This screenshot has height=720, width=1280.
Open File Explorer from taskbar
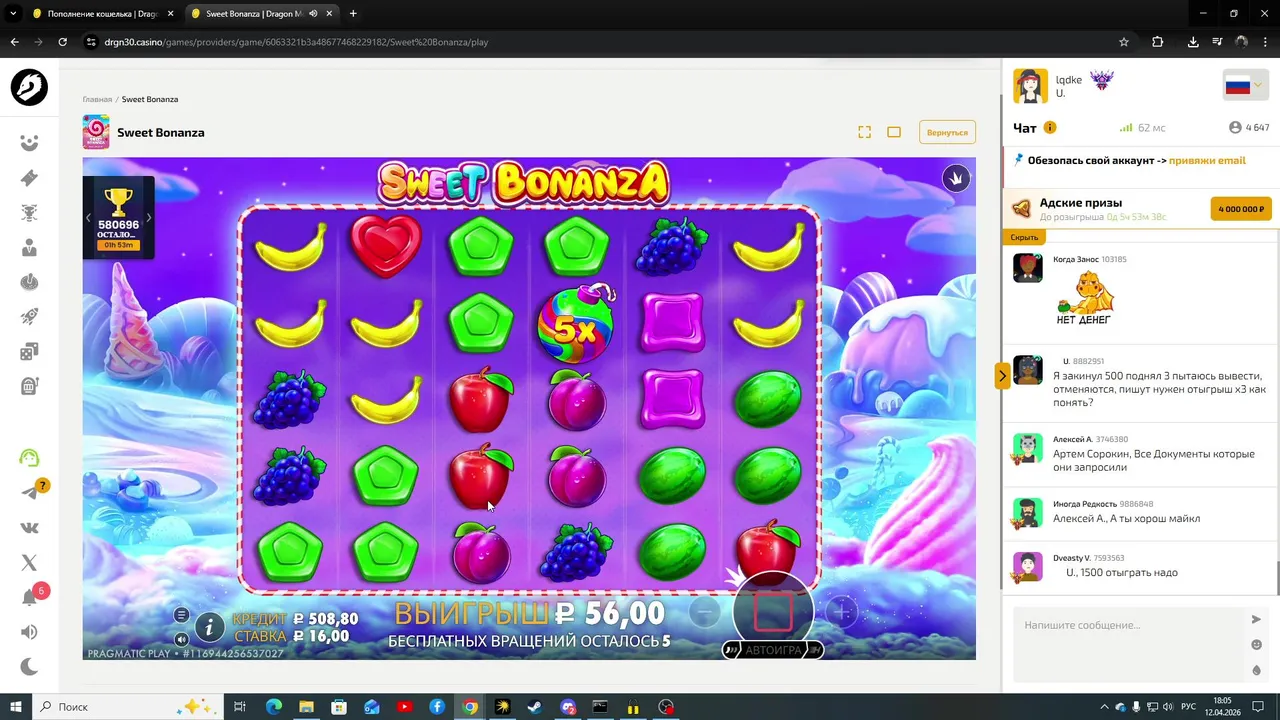(306, 707)
